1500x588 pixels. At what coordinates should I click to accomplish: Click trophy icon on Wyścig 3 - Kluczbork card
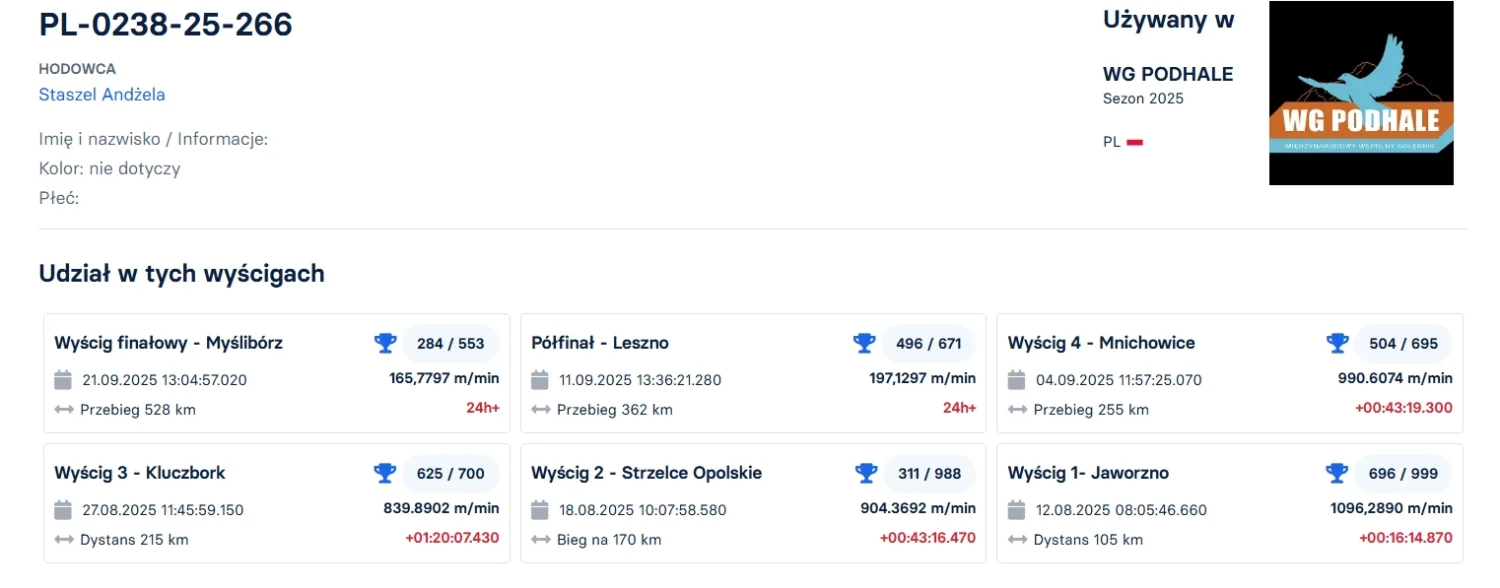click(385, 473)
